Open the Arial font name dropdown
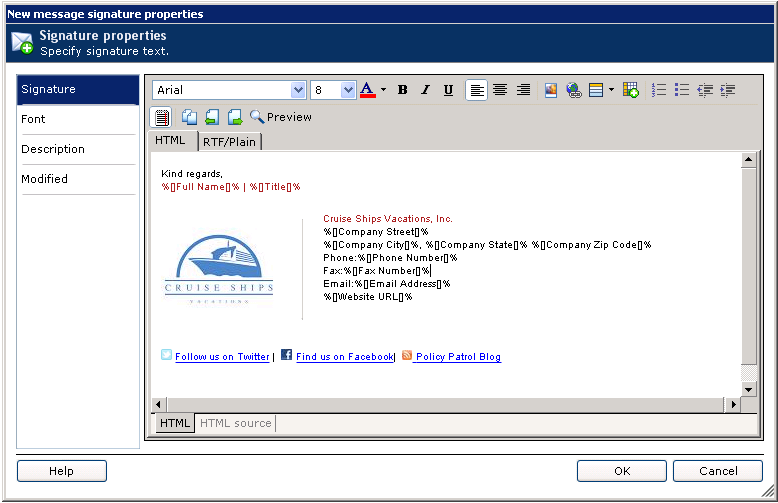 [298, 90]
